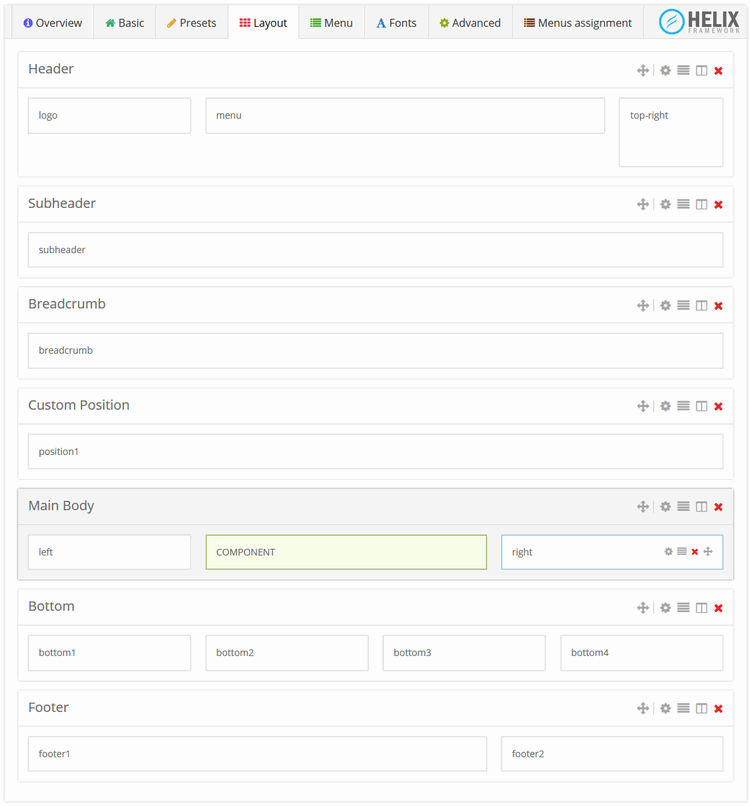750x806 pixels.
Task: Click the Footer row move handle
Action: (643, 709)
